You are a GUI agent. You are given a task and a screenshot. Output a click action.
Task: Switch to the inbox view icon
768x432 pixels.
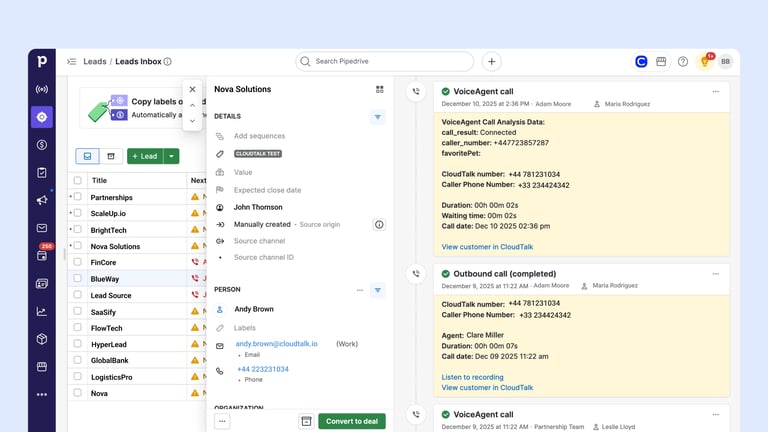(87, 156)
